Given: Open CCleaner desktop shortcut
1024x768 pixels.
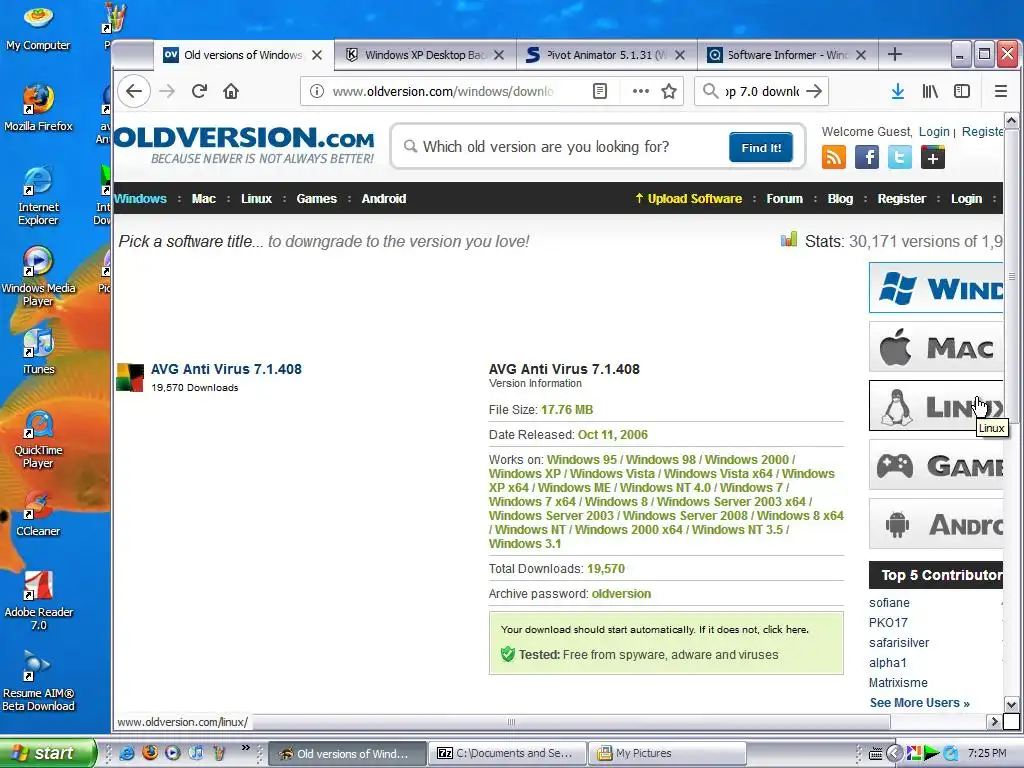Looking at the screenshot, I should (x=38, y=513).
